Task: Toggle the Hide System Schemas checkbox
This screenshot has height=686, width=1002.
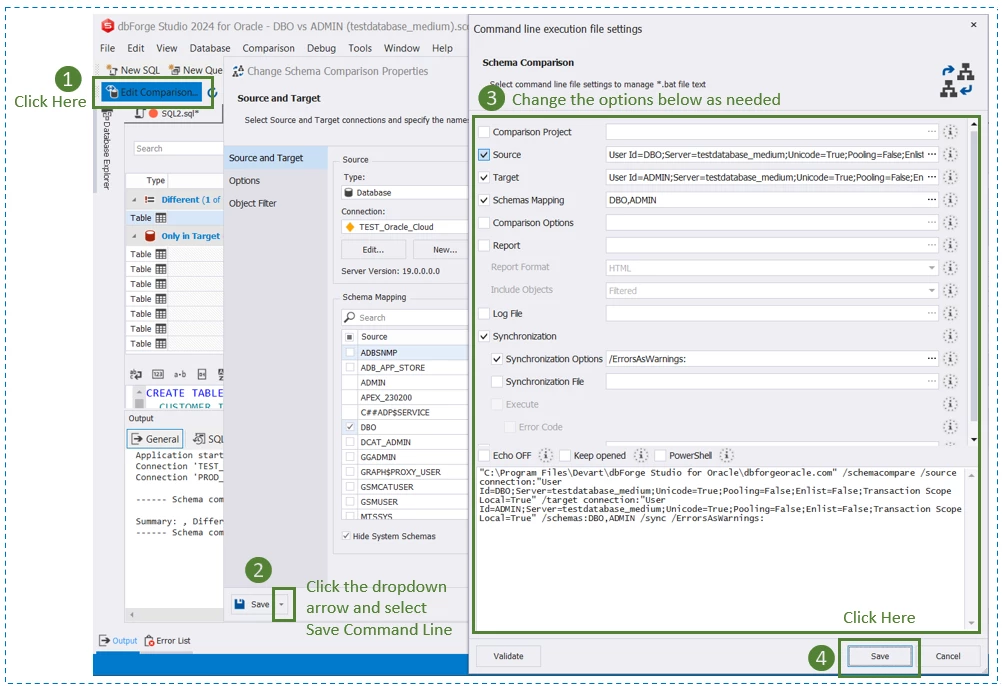Action: tap(346, 536)
